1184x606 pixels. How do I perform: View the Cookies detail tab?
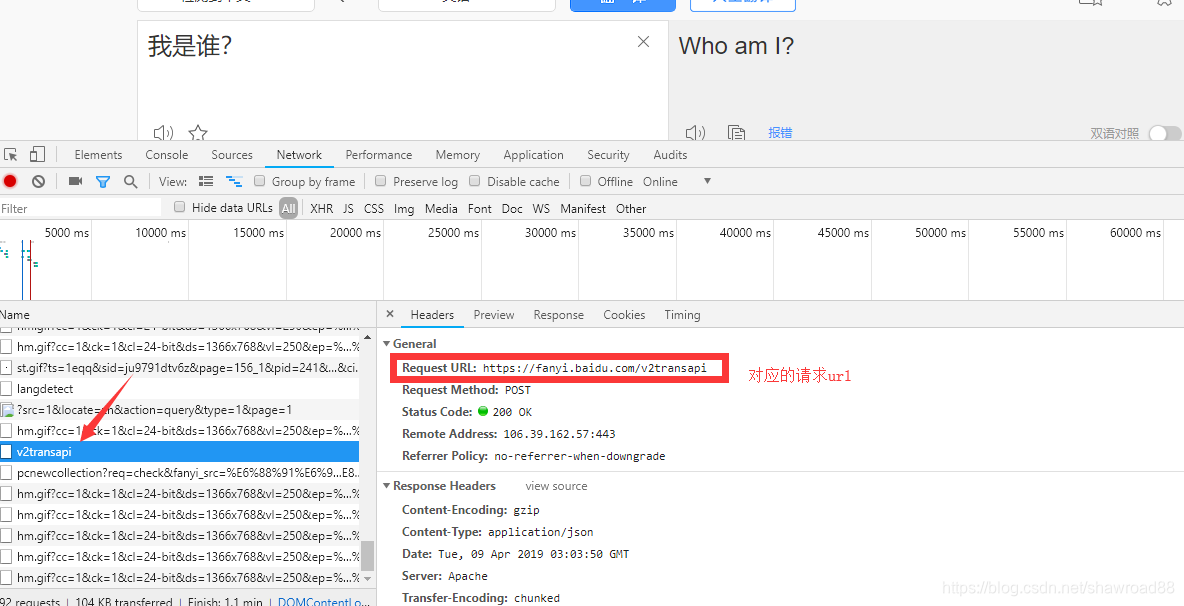[624, 315]
